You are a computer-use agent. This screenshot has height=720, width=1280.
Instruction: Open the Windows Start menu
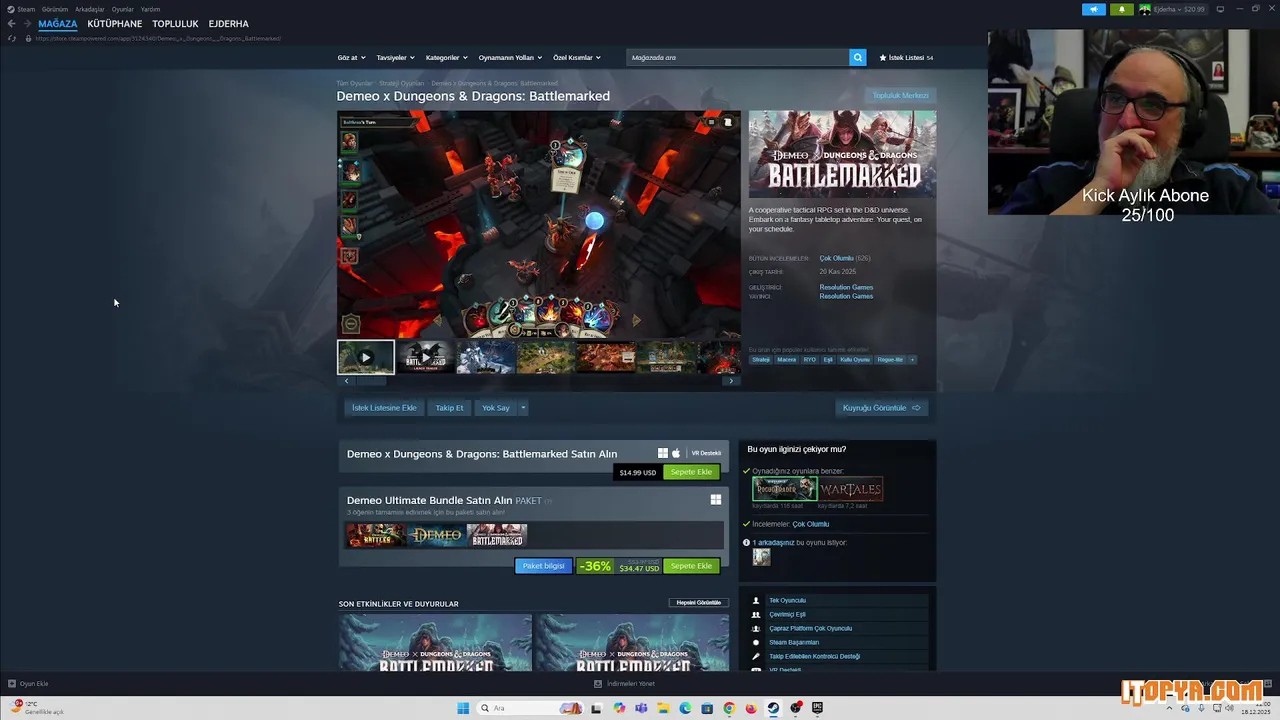463,708
